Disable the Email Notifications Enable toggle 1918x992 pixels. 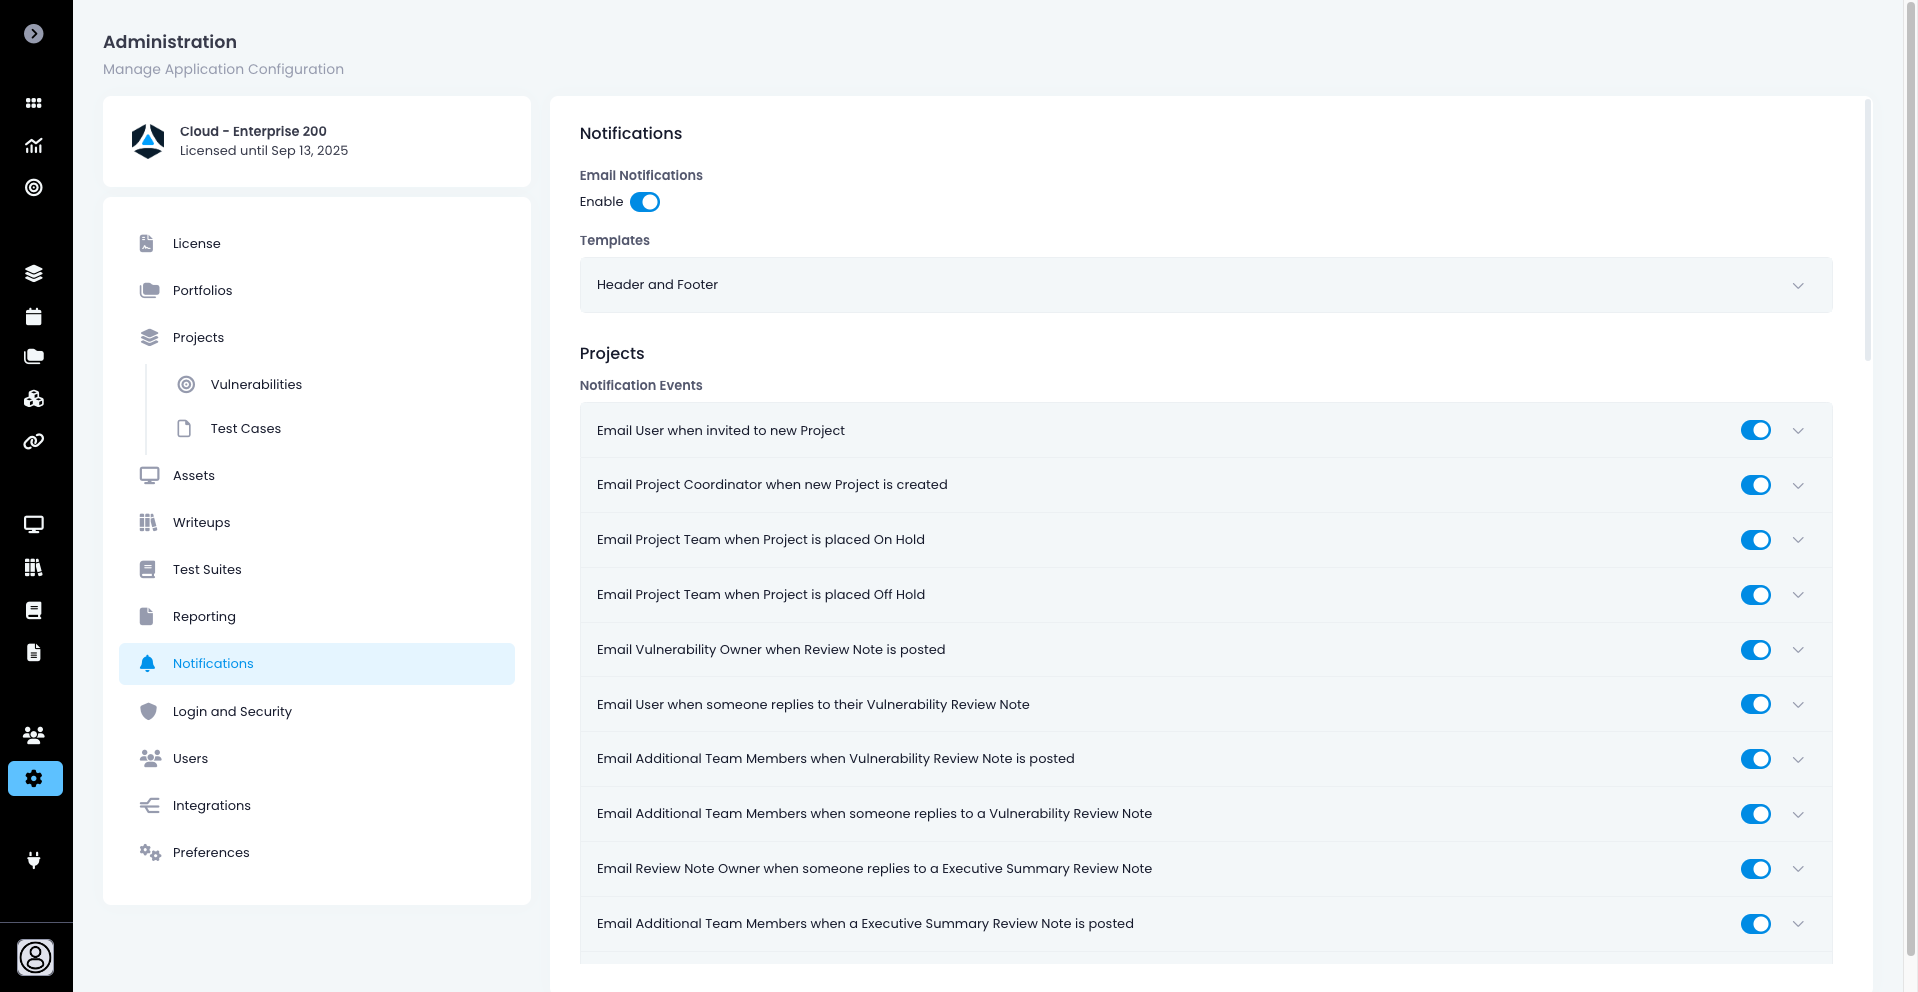[x=645, y=202]
